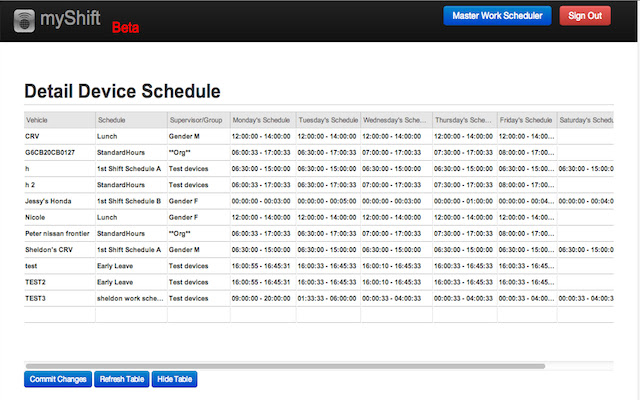Click Gender M in CRV row
The width and height of the screenshot is (640, 400).
(199, 136)
